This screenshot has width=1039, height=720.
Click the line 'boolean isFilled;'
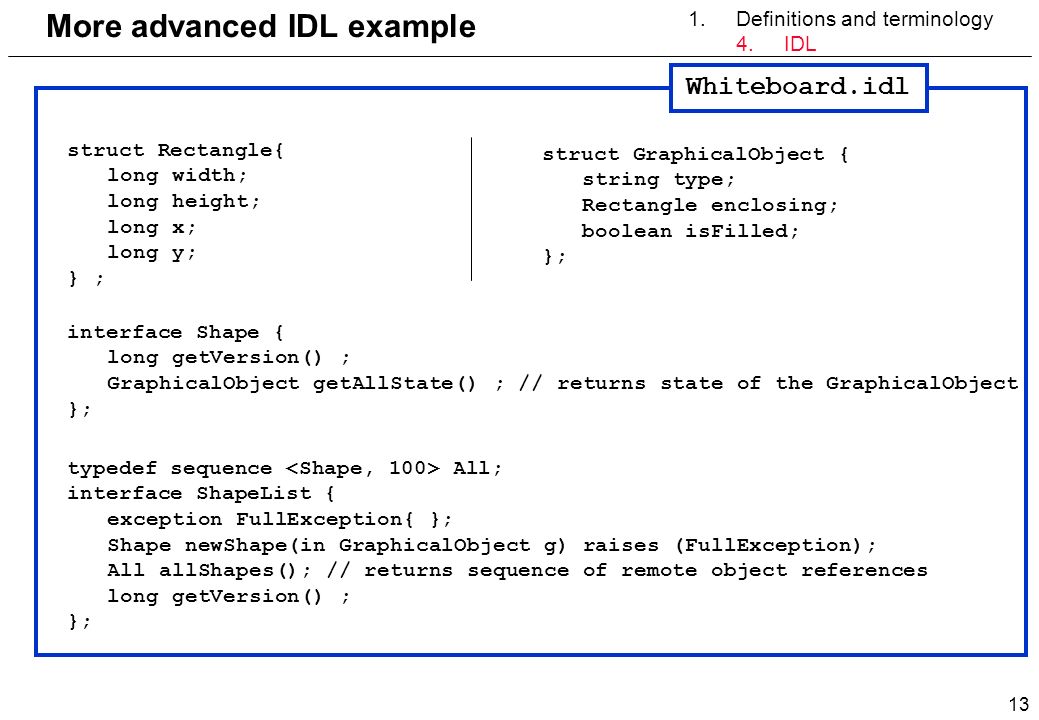pos(690,231)
